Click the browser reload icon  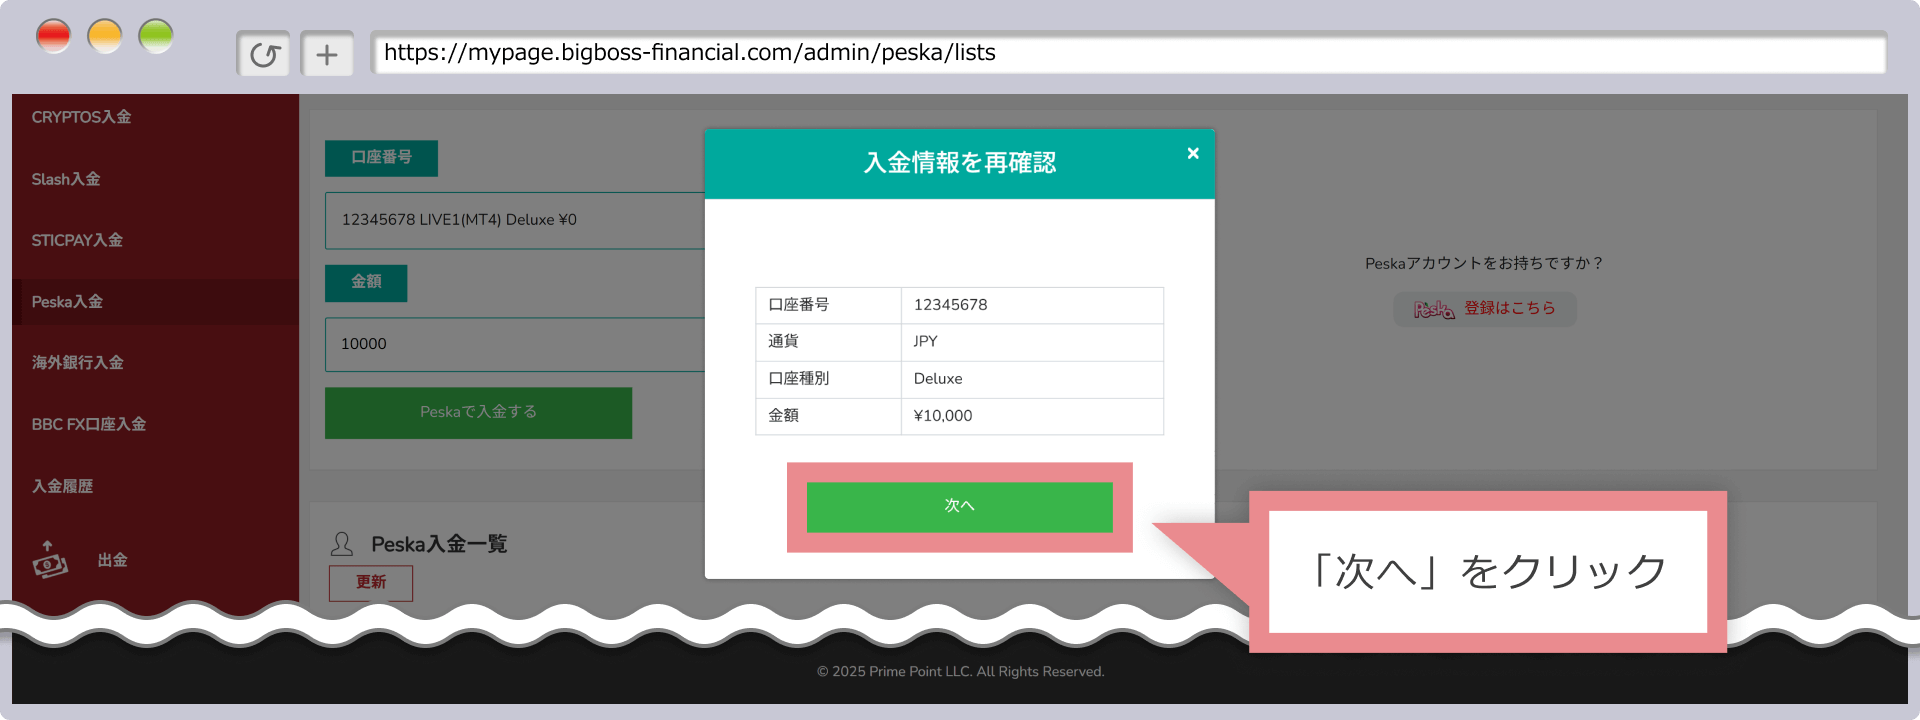264,54
